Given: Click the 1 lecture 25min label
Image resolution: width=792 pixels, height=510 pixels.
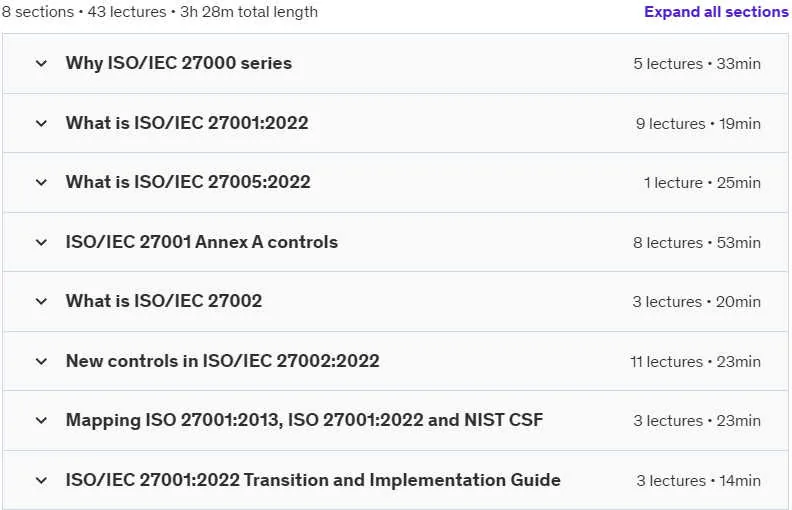Looking at the screenshot, I should (x=702, y=183).
